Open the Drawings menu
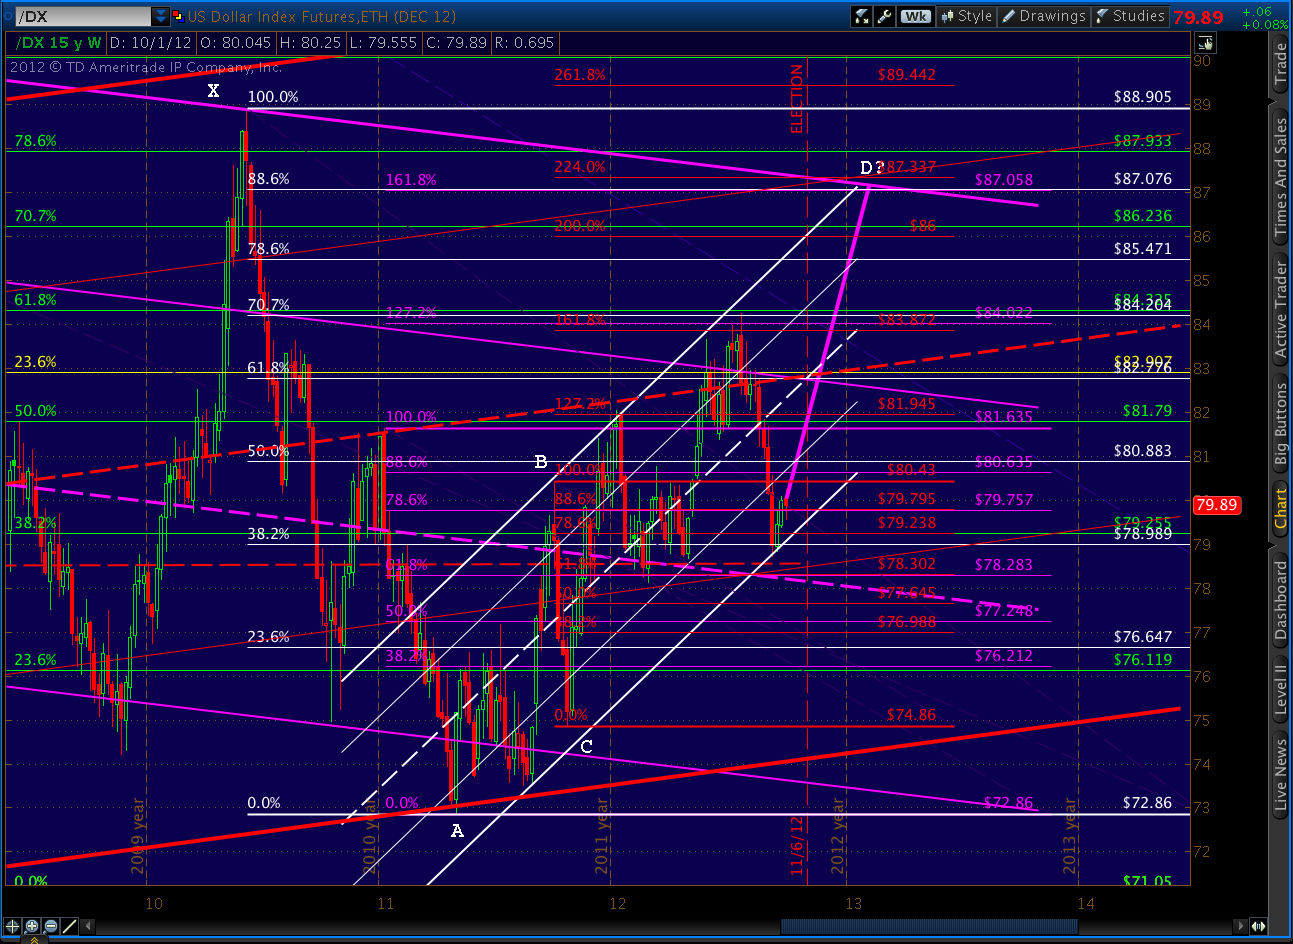Viewport: 1293px width, 944px height. click(x=1044, y=16)
